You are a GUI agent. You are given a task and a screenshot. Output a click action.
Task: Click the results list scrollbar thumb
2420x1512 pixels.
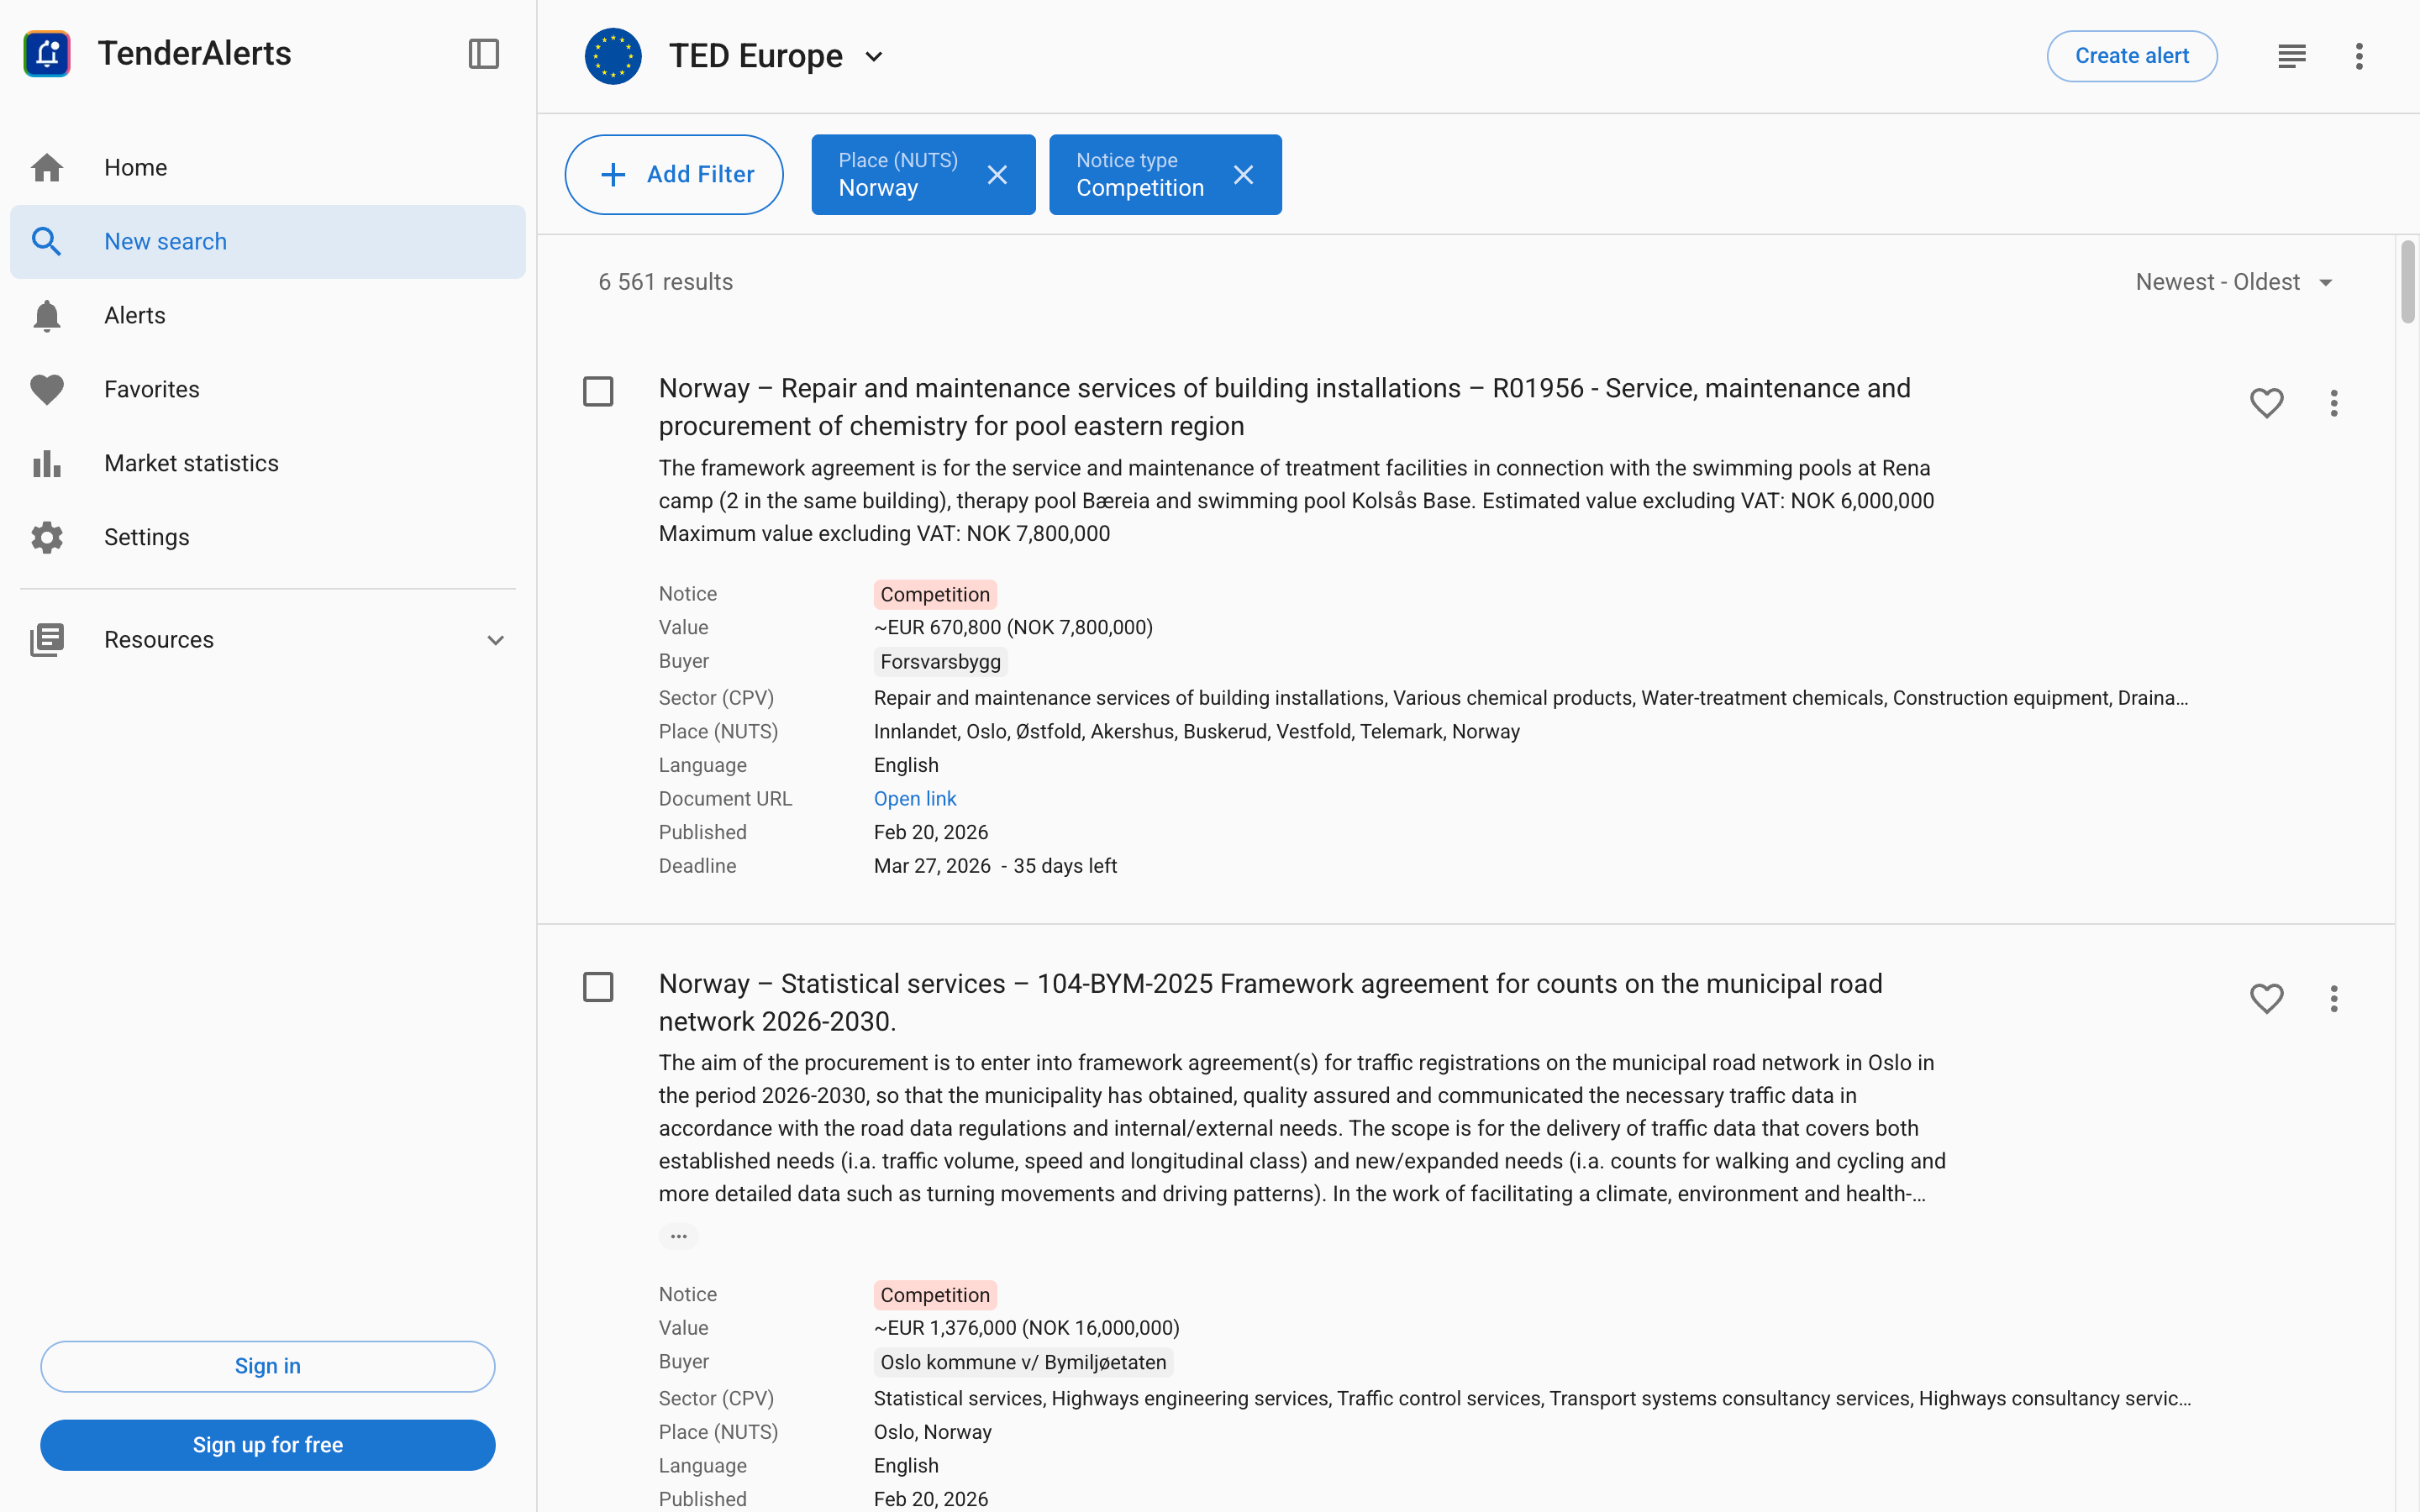[2407, 282]
